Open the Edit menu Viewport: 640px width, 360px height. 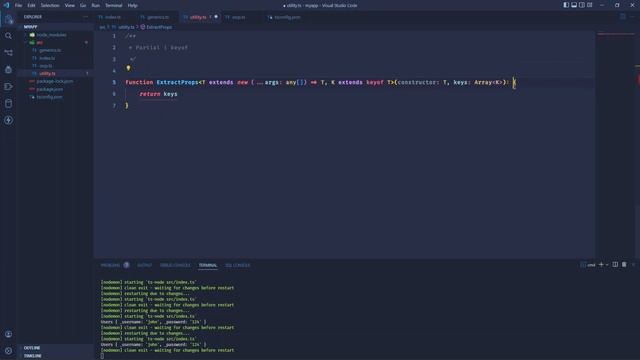(31, 5)
